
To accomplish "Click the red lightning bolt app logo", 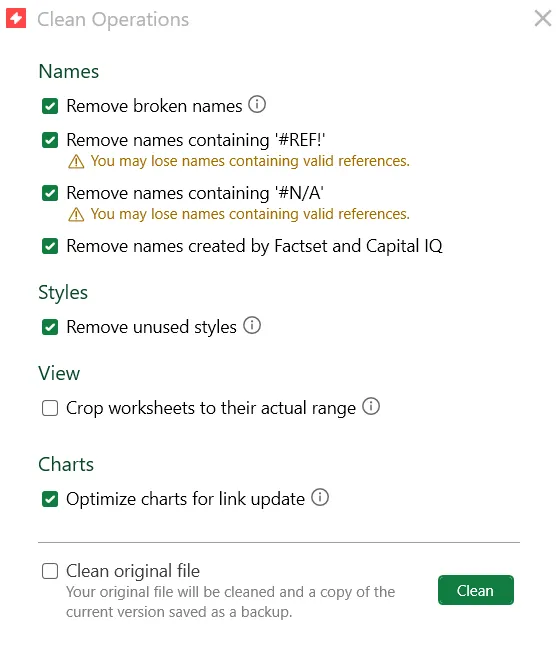I will click(16, 18).
